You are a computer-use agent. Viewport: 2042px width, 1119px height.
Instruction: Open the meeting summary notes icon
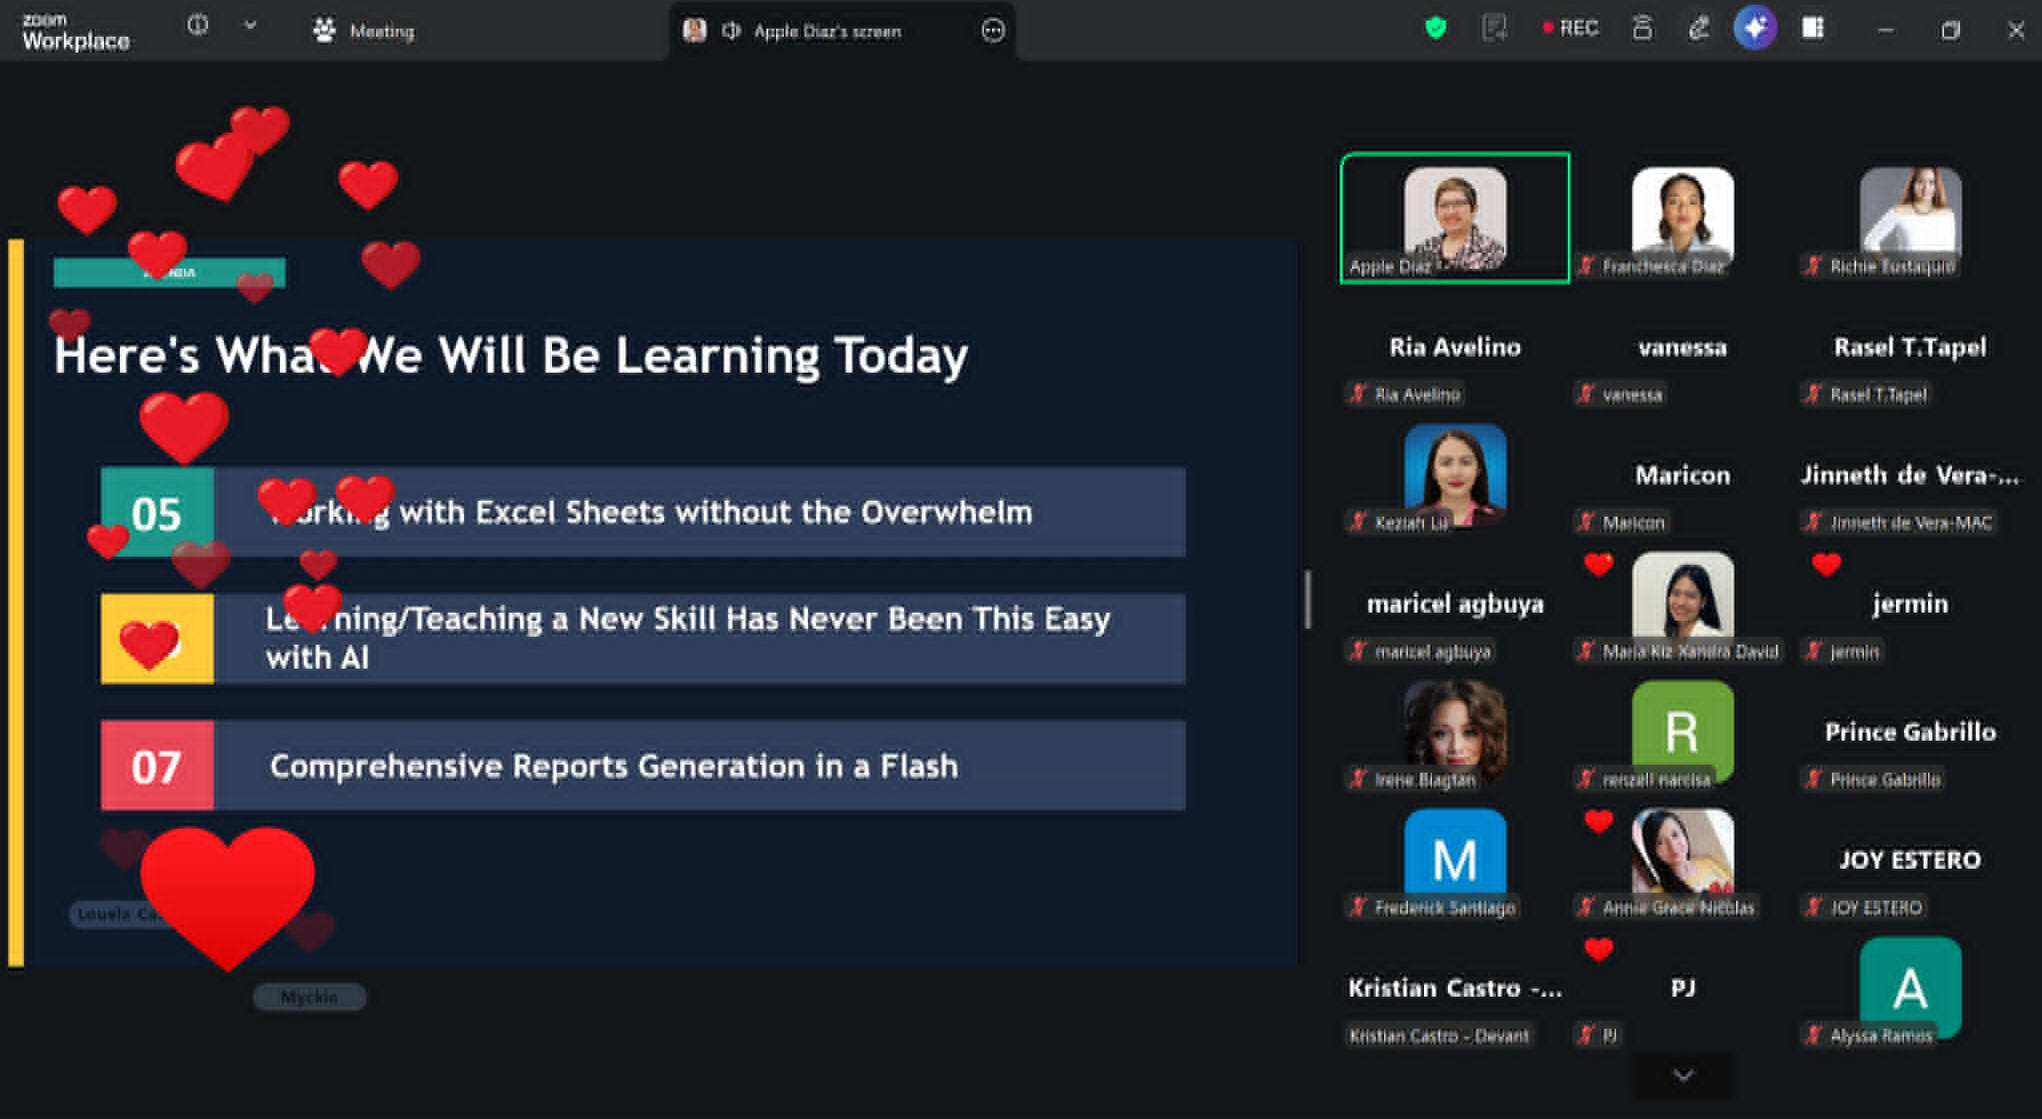1494,29
